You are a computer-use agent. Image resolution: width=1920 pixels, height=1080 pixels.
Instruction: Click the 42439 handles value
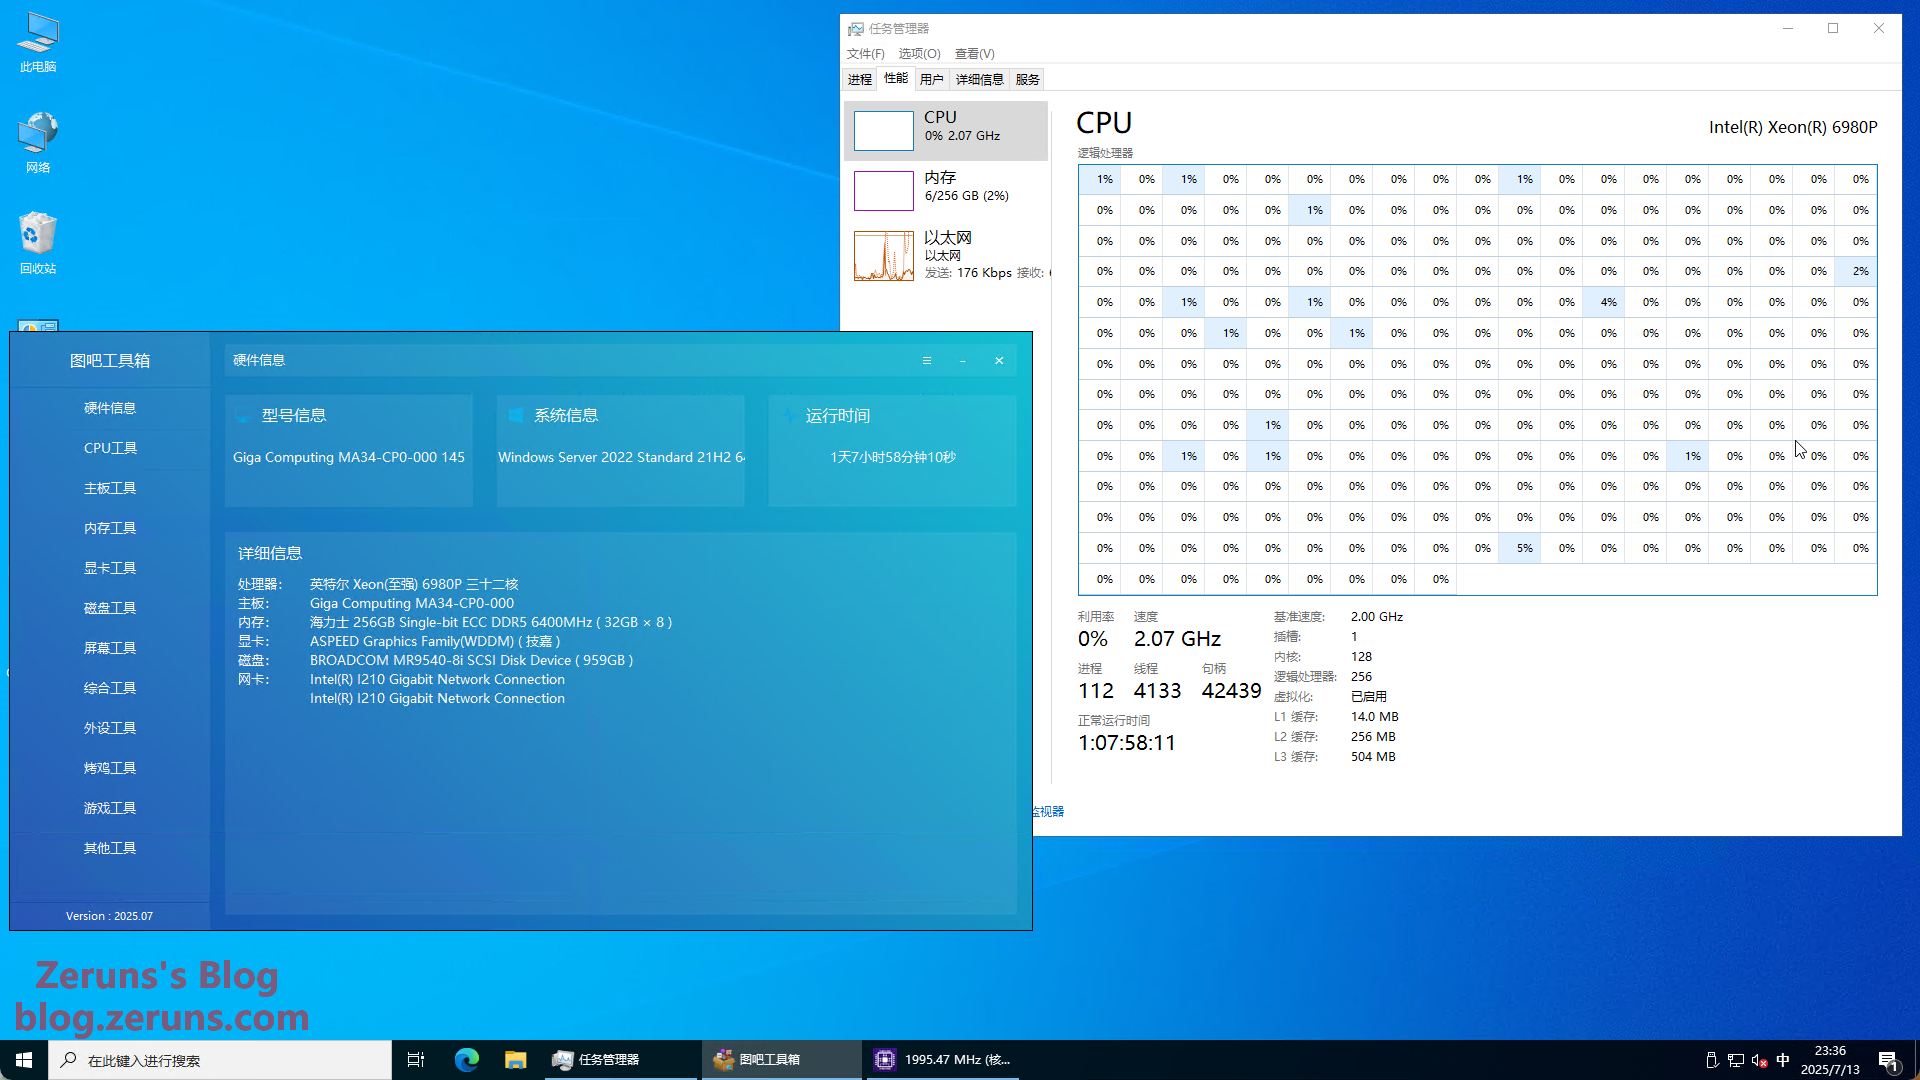[1231, 691]
